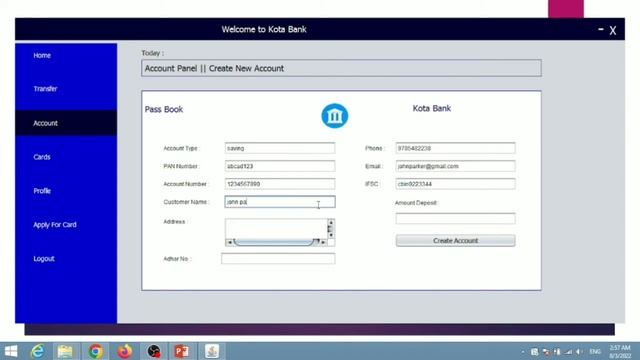
Task: Click the Amount Deposit field
Action: [x=456, y=219]
